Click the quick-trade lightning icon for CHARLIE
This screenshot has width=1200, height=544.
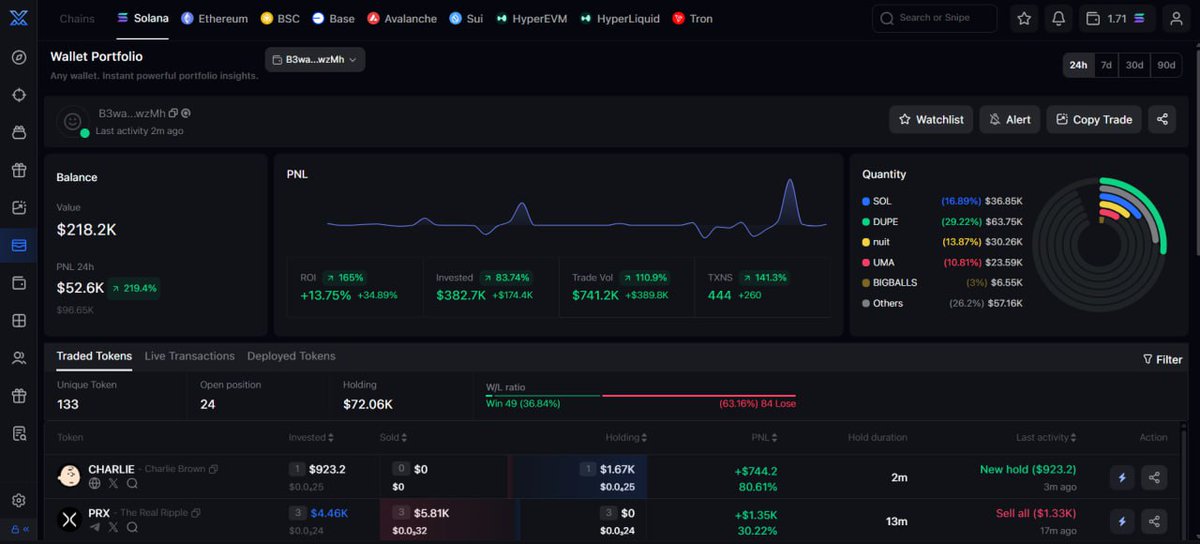point(1122,478)
